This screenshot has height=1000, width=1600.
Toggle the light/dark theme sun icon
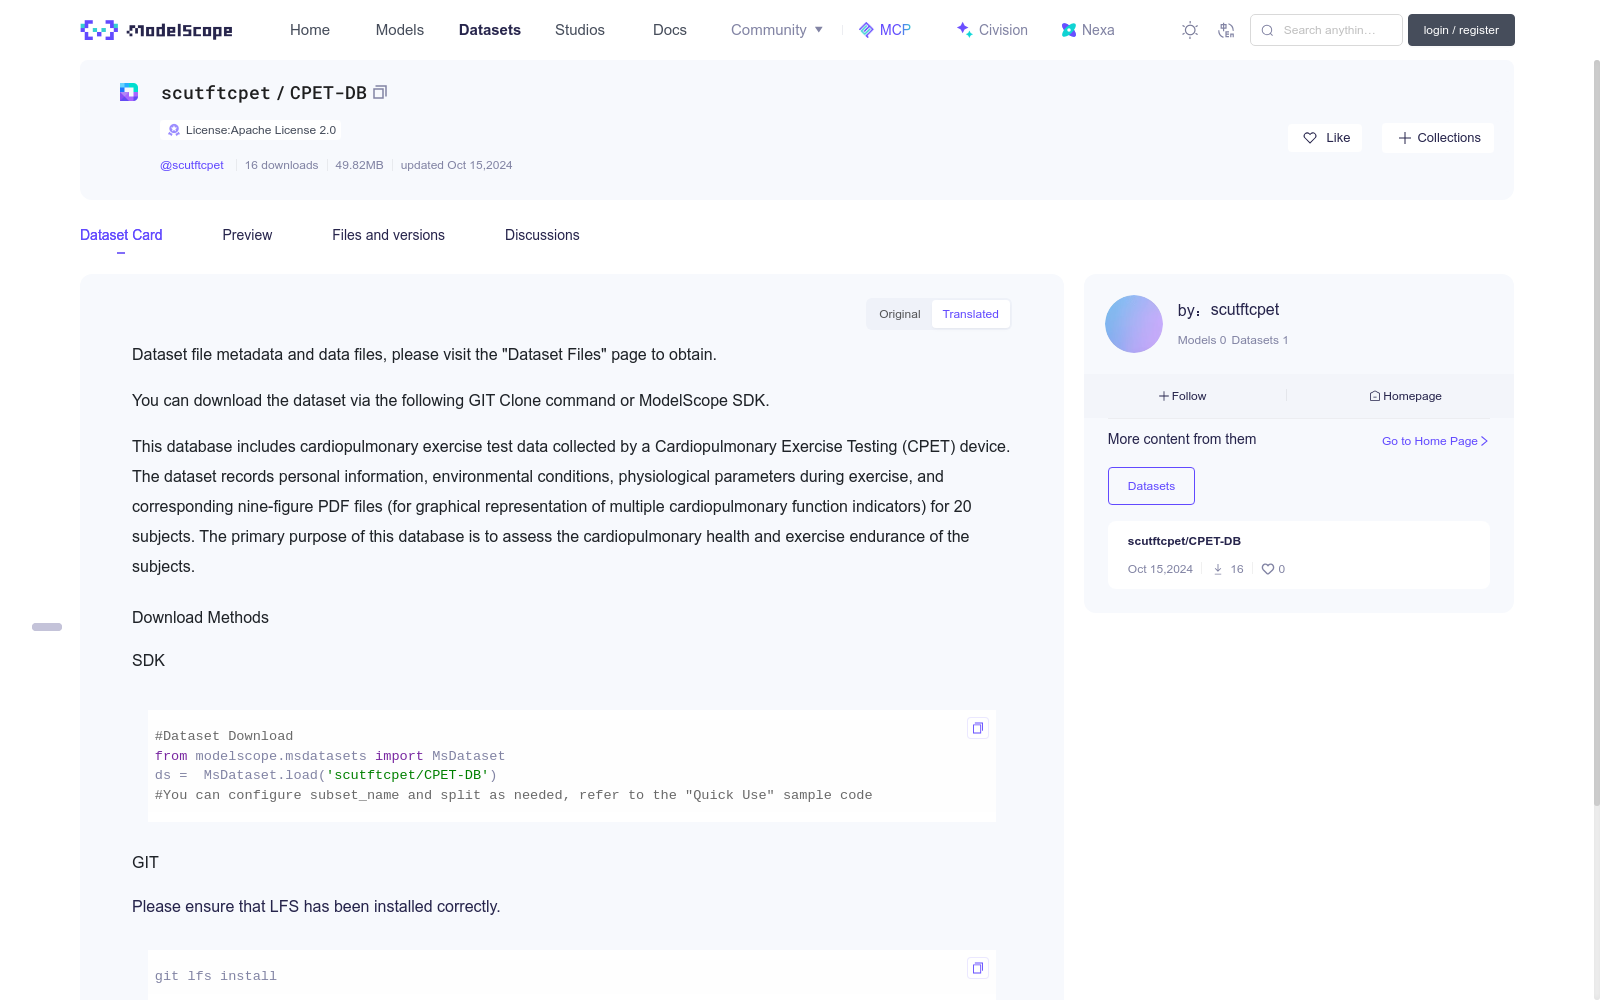click(x=1190, y=30)
